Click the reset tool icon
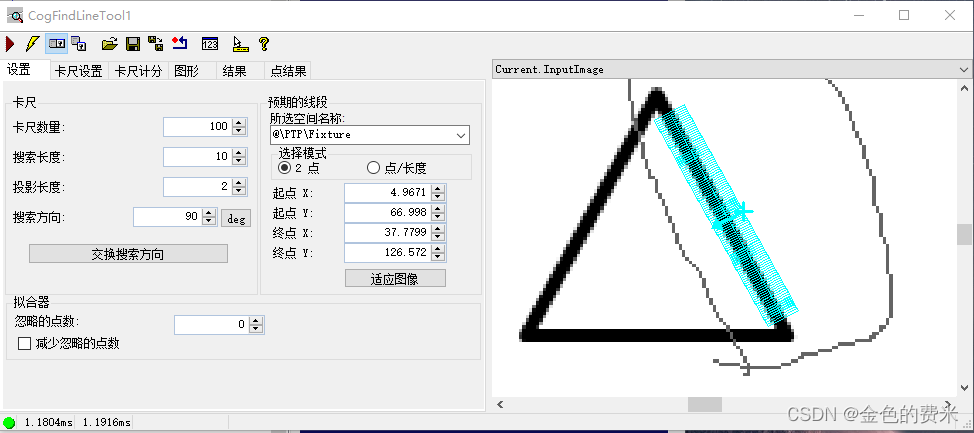Viewport: 974px width, 433px height. click(x=180, y=44)
